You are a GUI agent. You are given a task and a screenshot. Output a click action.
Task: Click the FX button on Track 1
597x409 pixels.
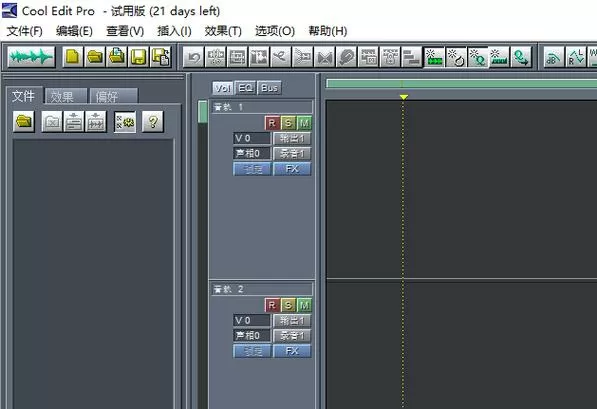tap(292, 169)
